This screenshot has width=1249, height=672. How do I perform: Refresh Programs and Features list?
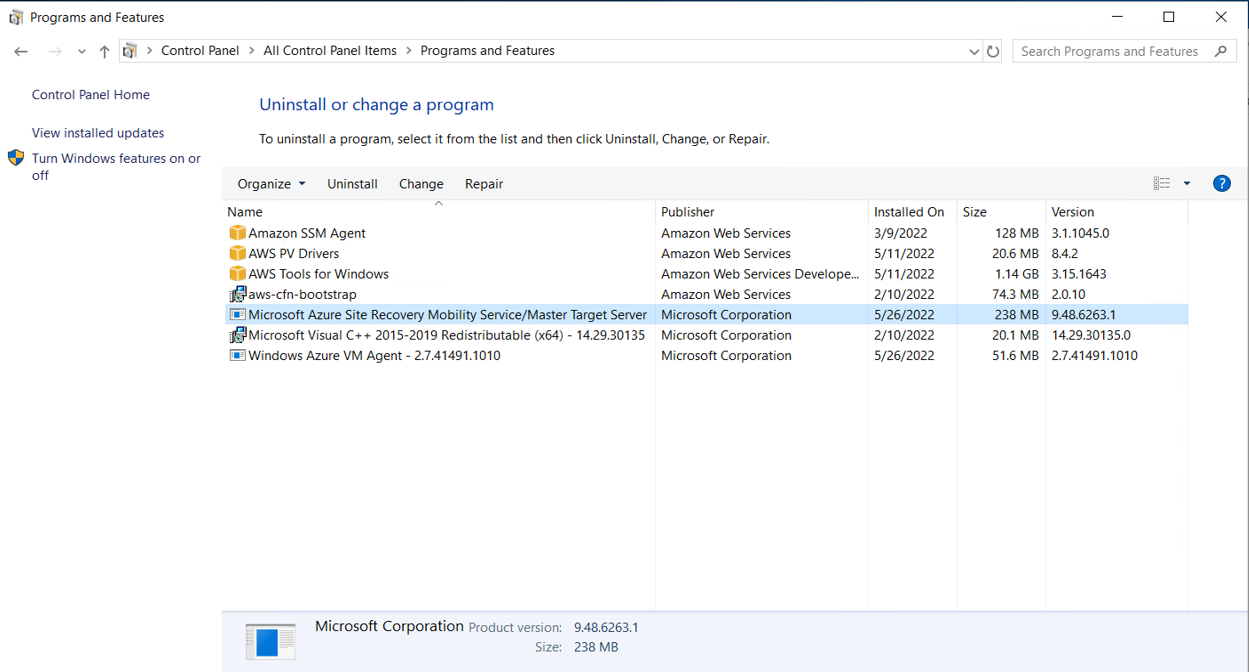coord(993,51)
